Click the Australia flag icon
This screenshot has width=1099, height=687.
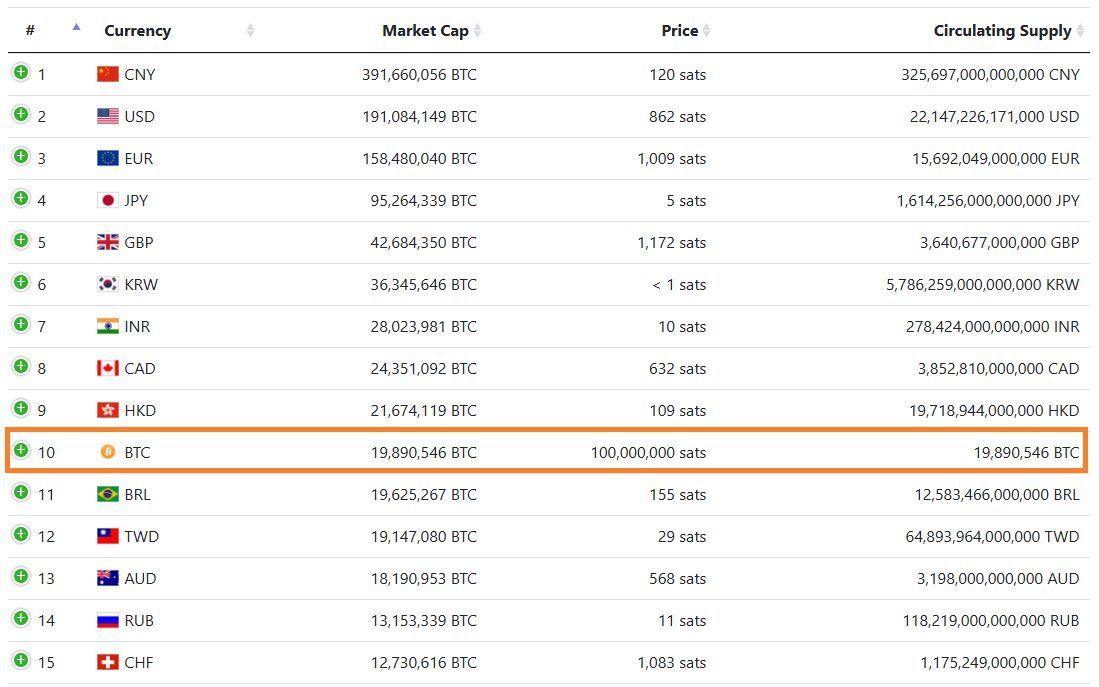[x=107, y=578]
